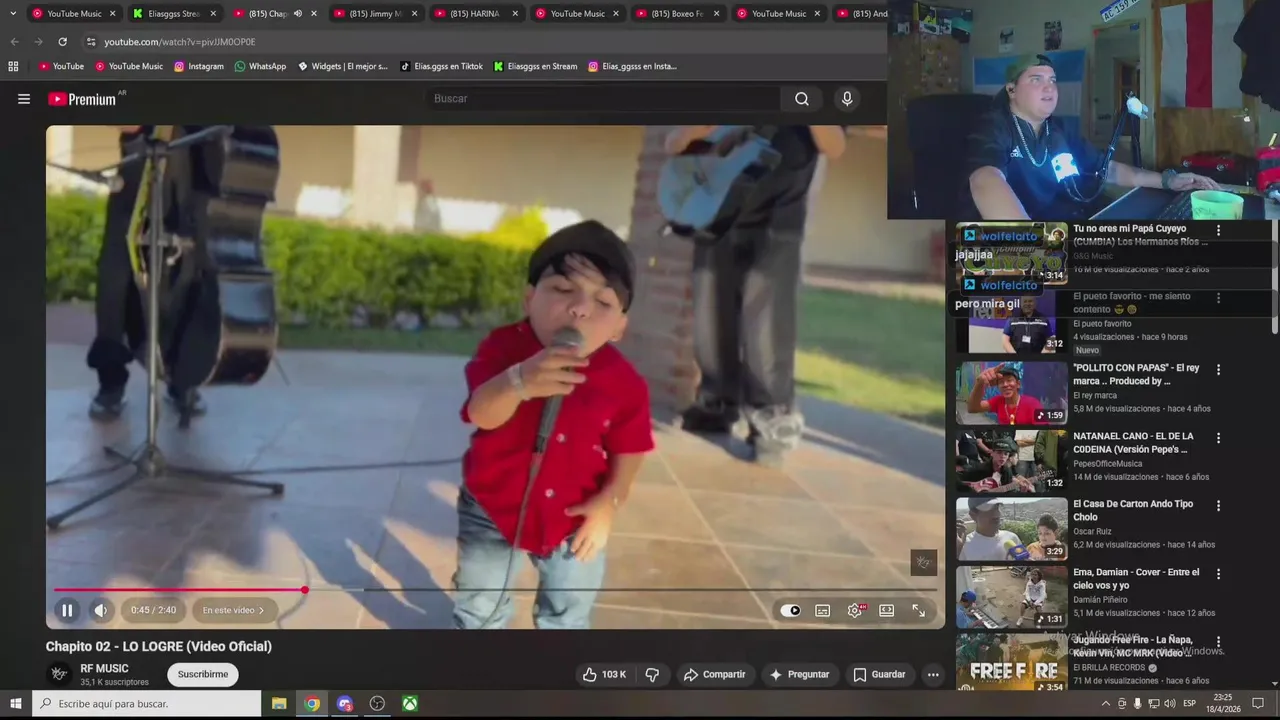1280x720 pixels.
Task: Open Xbox app from the taskbar
Action: (410, 704)
